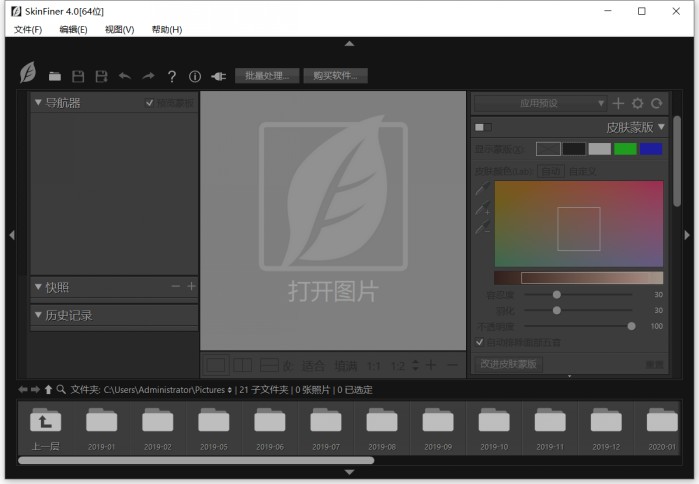Click the 不透明度 slider handle
This screenshot has width=699, height=484.
631,326
